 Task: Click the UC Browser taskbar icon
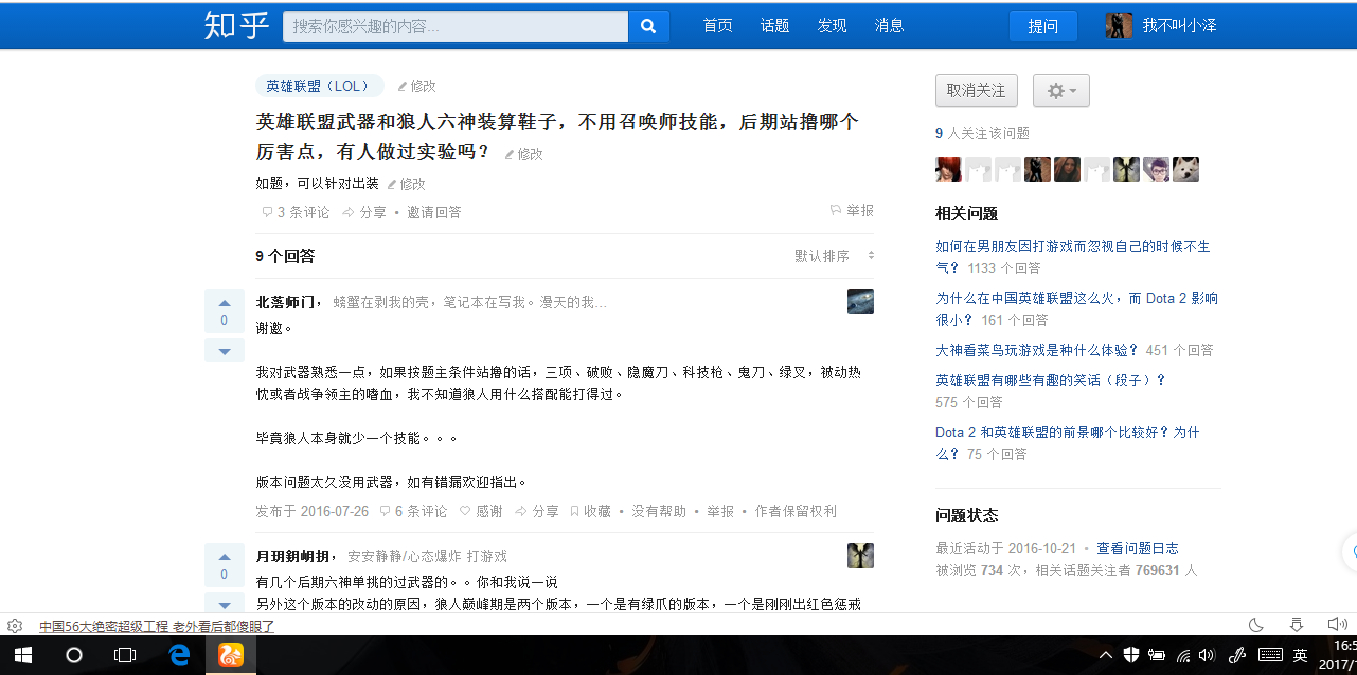point(231,655)
